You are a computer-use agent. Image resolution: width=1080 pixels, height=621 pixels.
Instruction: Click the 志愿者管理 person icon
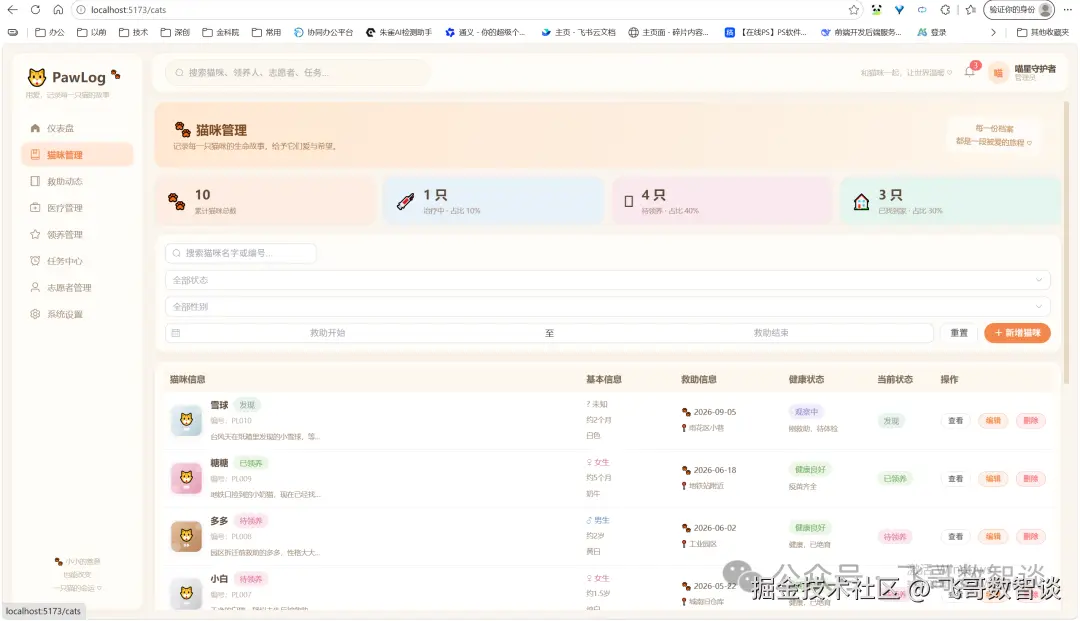(35, 287)
